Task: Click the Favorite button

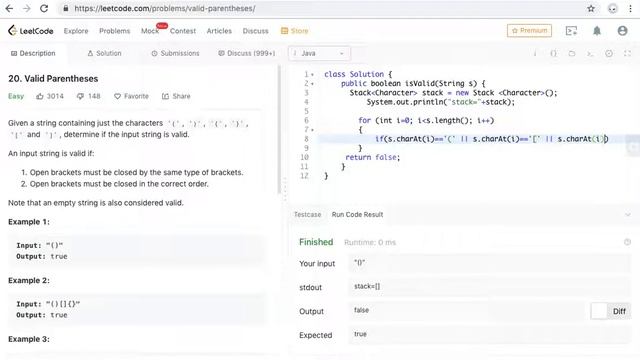Action: (131, 96)
